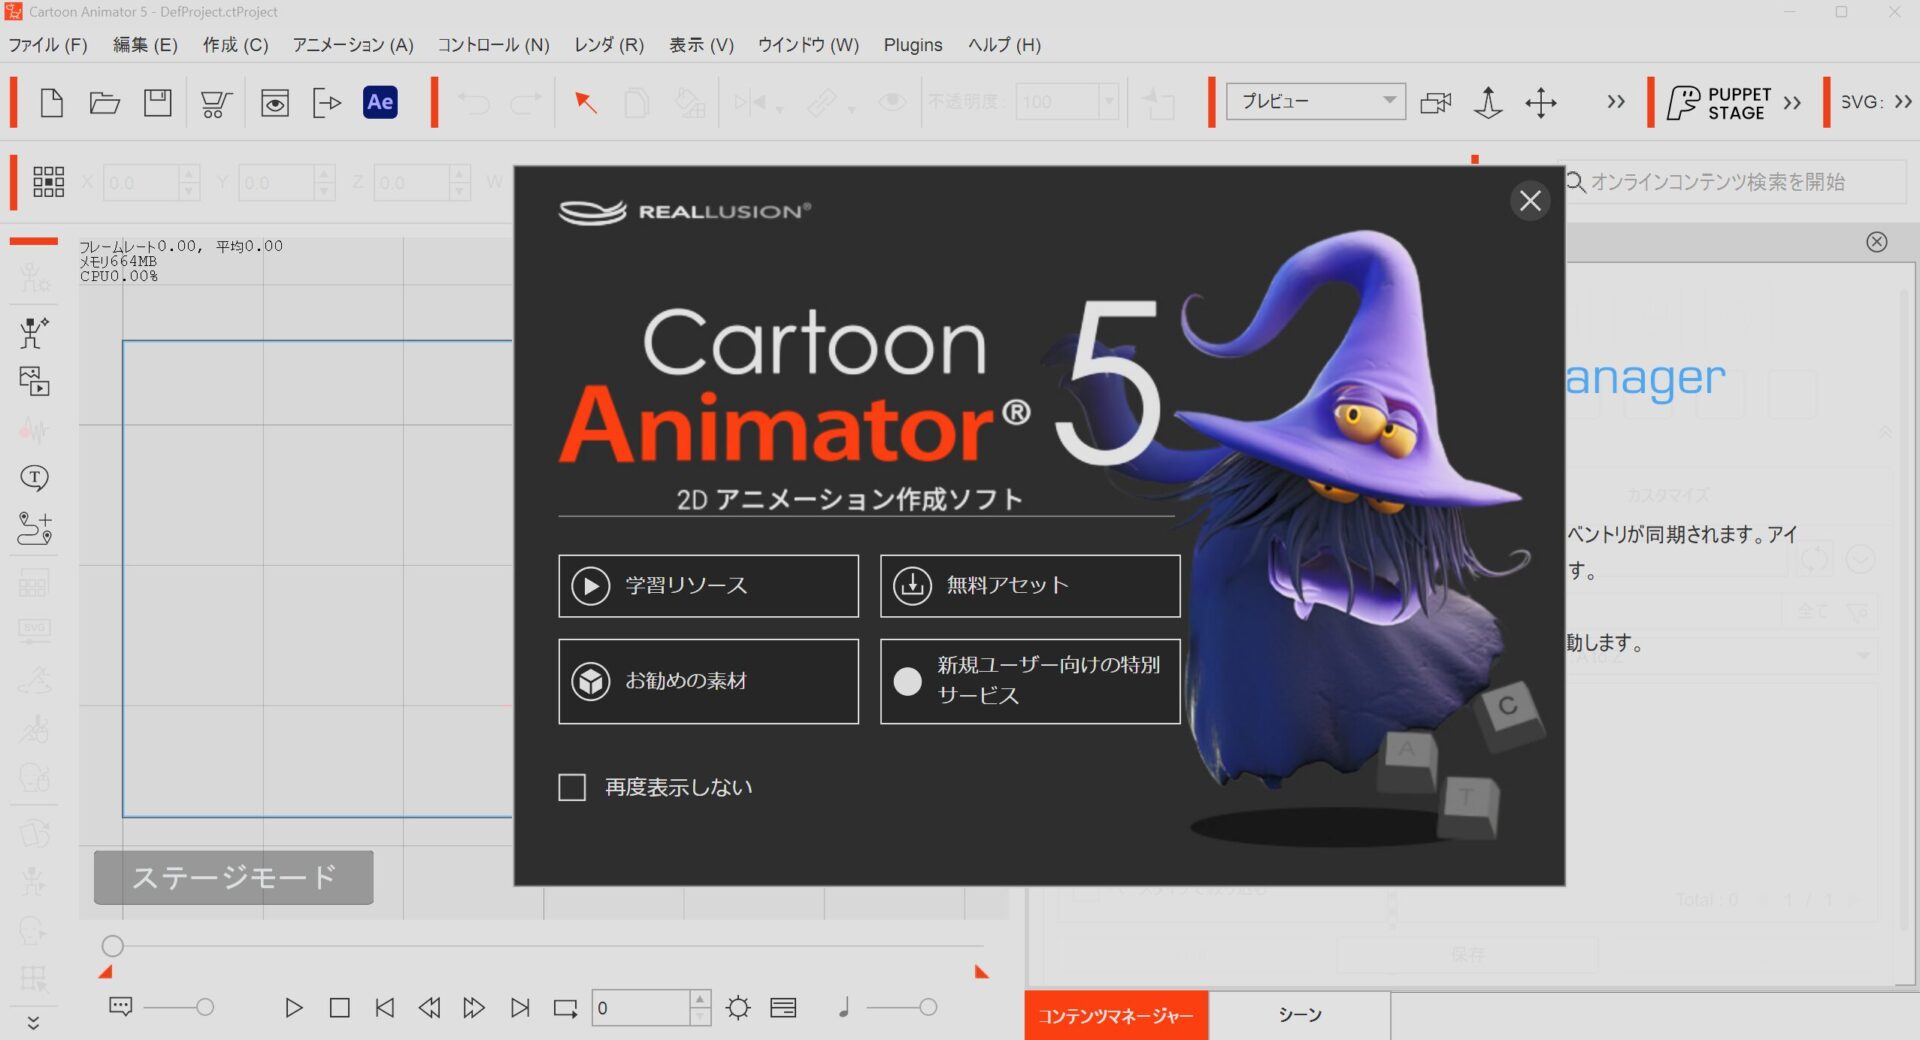This screenshot has width=1920, height=1040.
Task: Open the アニメーション (A) menu
Action: [x=352, y=45]
